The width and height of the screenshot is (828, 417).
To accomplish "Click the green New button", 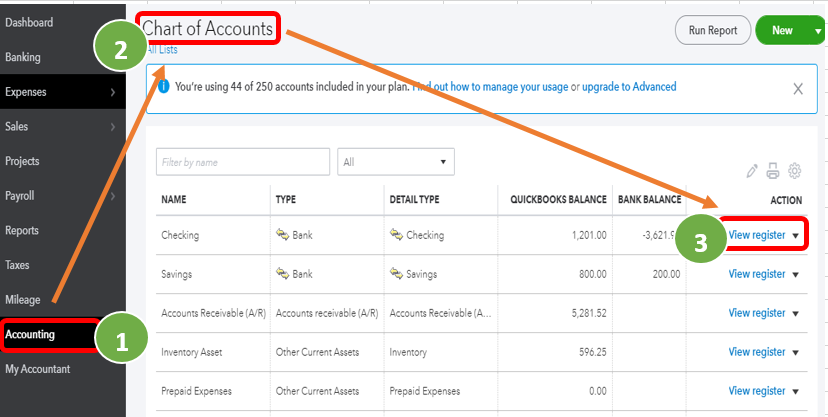I will pos(782,30).
